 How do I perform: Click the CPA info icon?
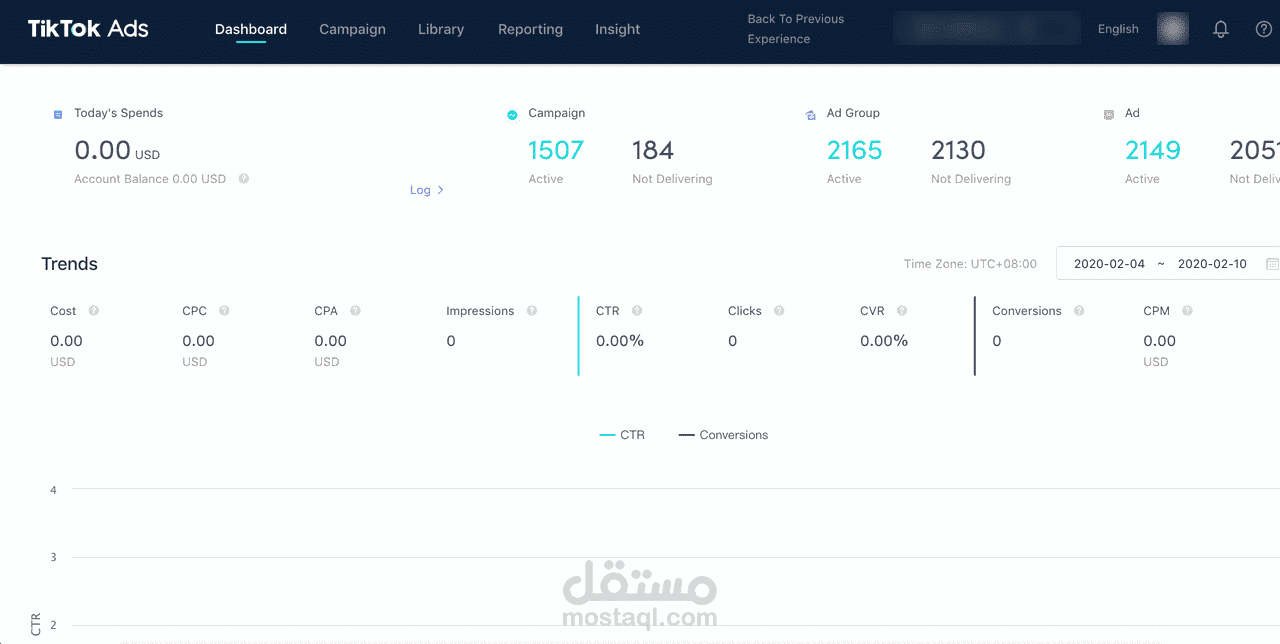tap(355, 311)
